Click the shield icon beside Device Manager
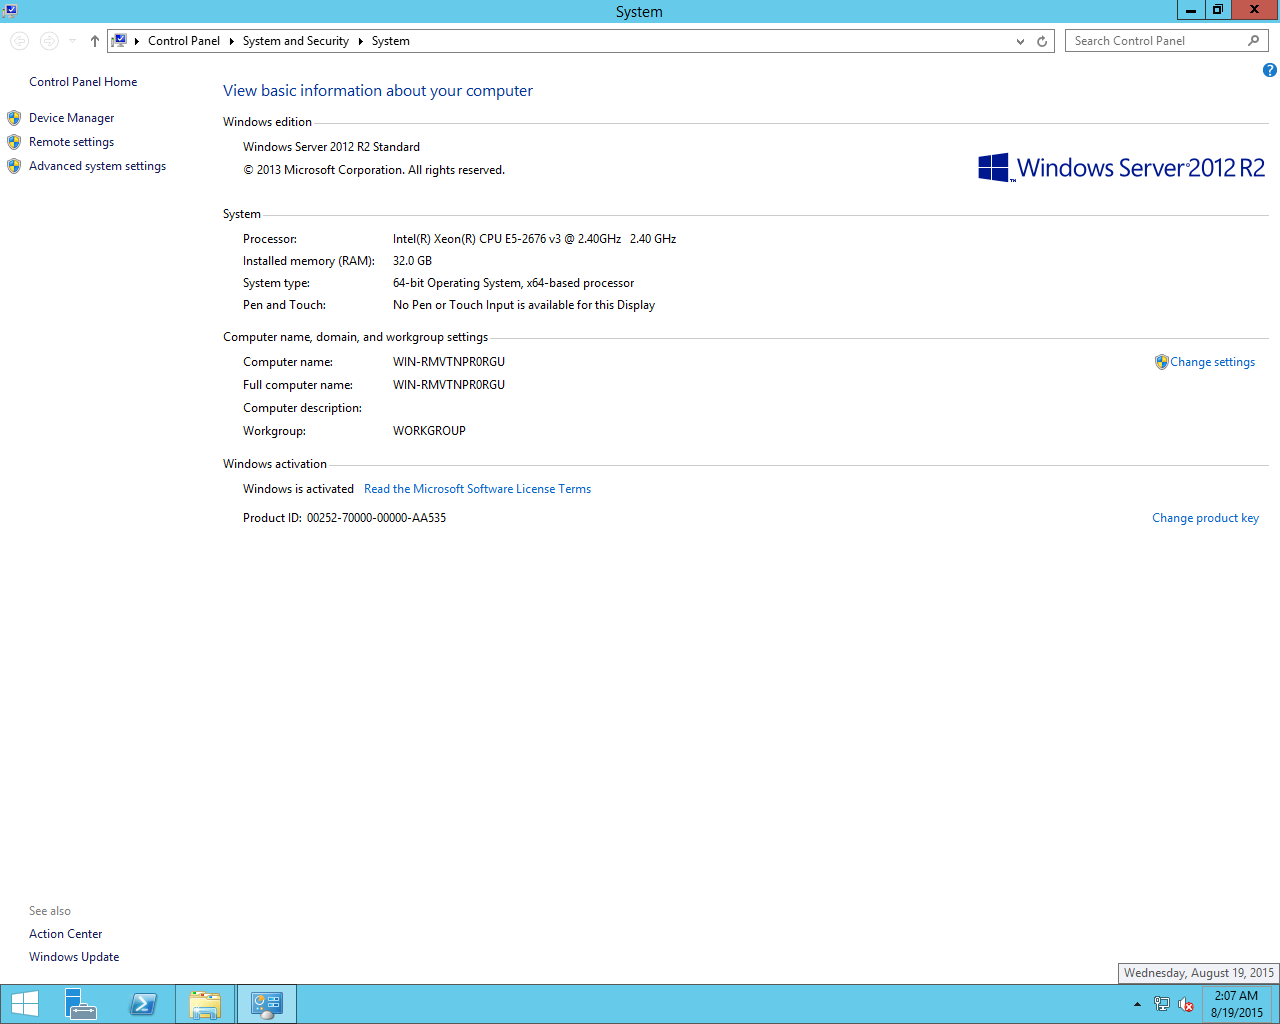The image size is (1280, 1024). tap(14, 118)
